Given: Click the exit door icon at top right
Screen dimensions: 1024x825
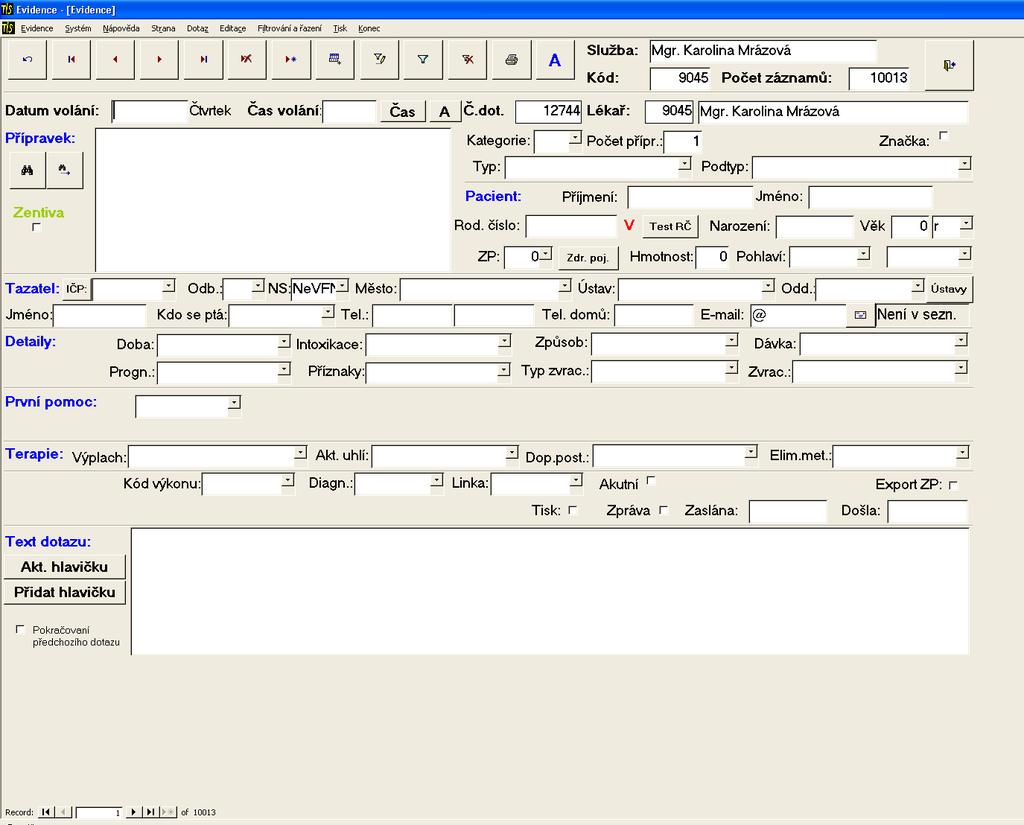Looking at the screenshot, I should [x=950, y=65].
